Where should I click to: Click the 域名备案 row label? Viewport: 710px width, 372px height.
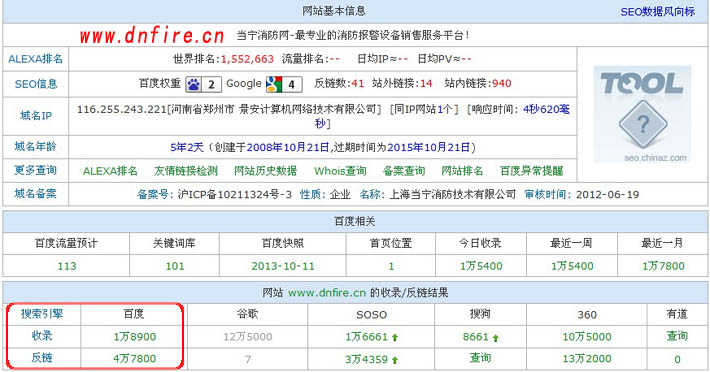36,194
